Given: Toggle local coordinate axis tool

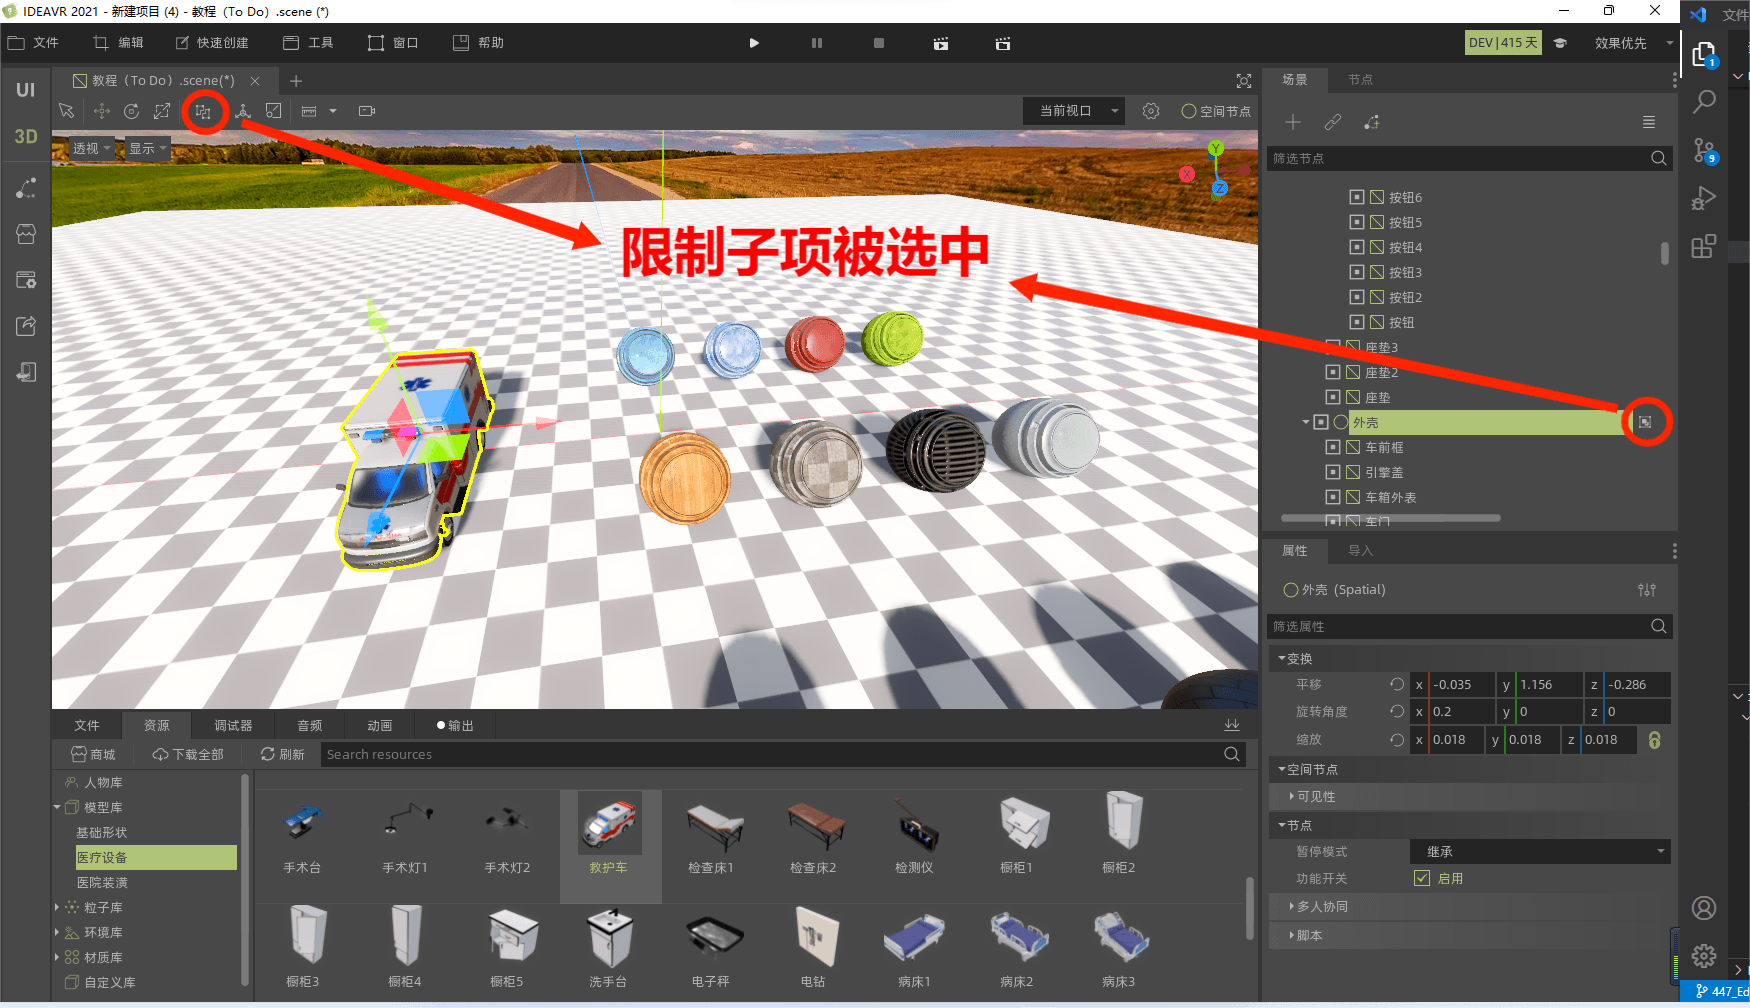Looking at the screenshot, I should (242, 111).
